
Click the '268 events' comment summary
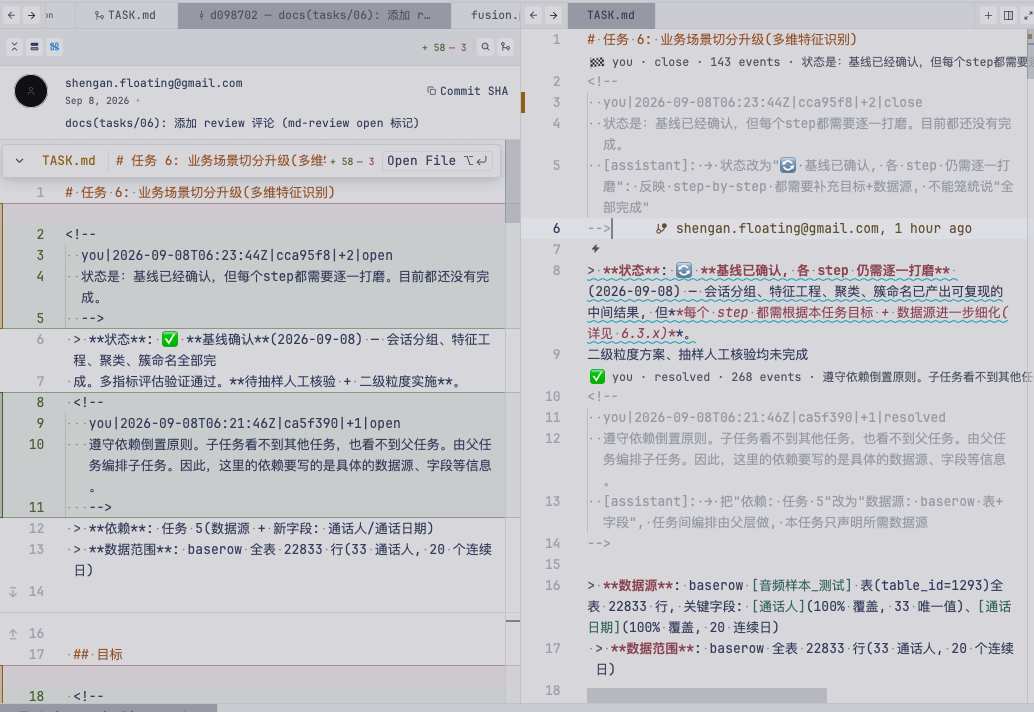pyautogui.click(x=766, y=377)
